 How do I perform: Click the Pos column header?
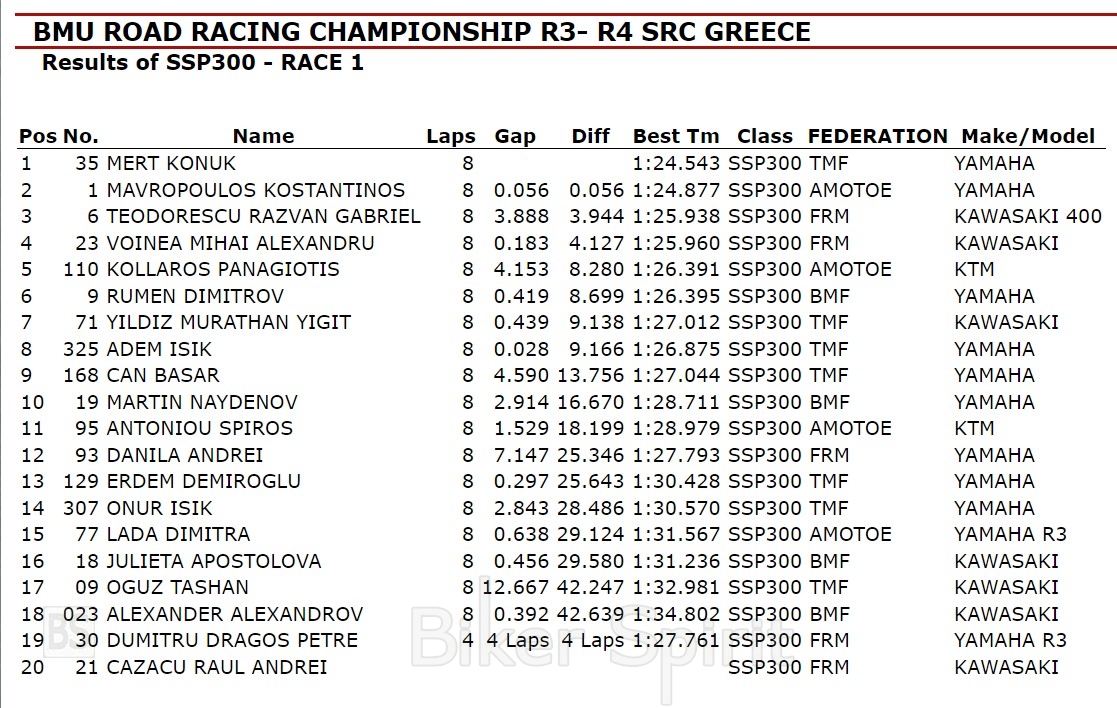pyautogui.click(x=38, y=137)
